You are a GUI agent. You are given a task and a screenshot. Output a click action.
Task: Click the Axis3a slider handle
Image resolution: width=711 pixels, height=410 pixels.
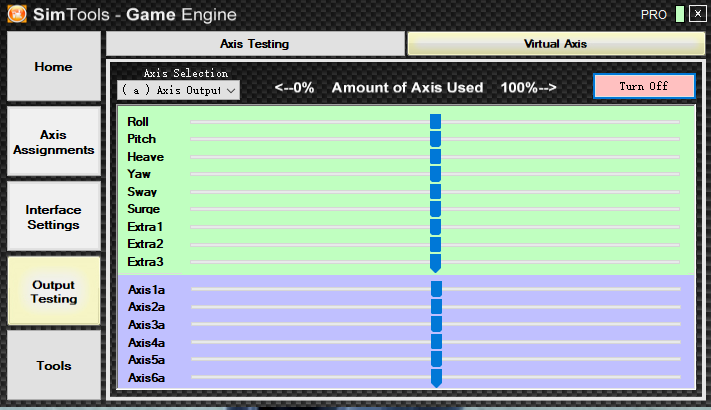436,324
